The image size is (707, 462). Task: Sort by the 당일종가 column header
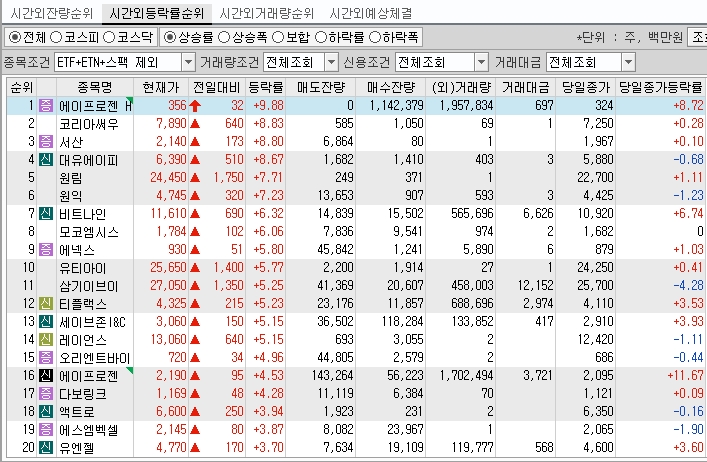[586, 87]
